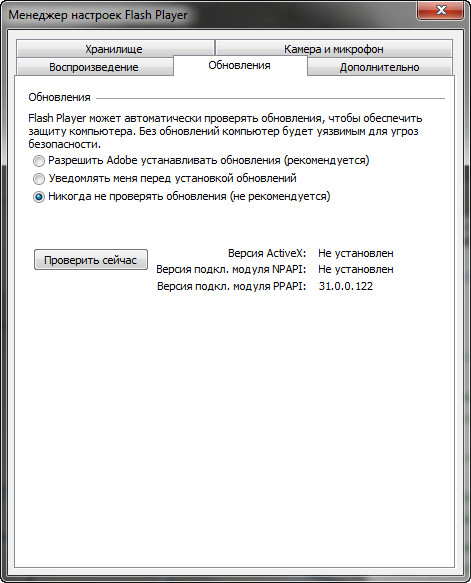
Task: Click the PPAPI version number 31.0.0.122
Action: pyautogui.click(x=346, y=286)
